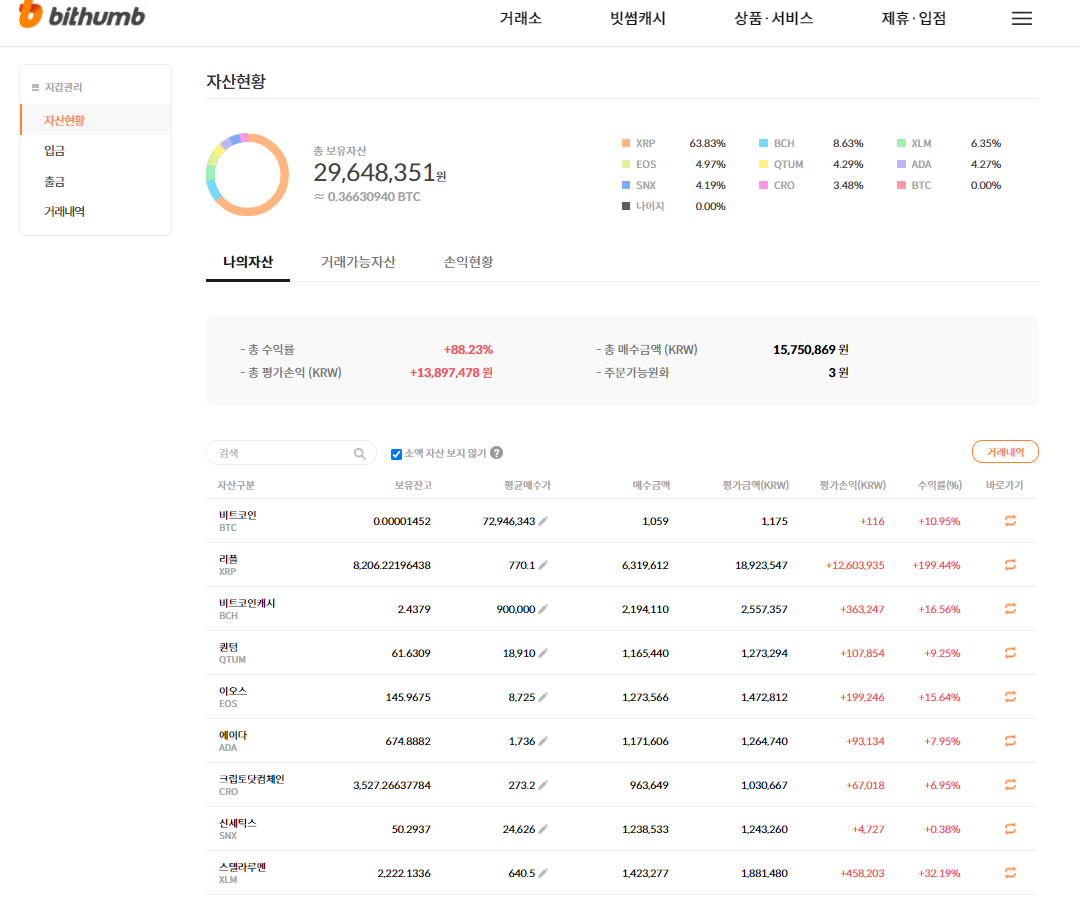This screenshot has height=900, width=1080.
Task: Click the EOS shortcut swap icon
Action: (1010, 697)
